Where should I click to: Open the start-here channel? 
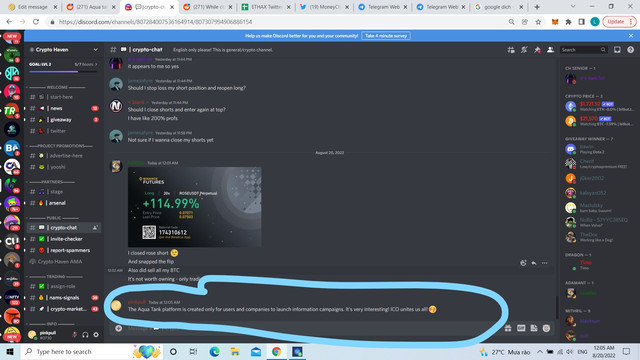pos(63,97)
